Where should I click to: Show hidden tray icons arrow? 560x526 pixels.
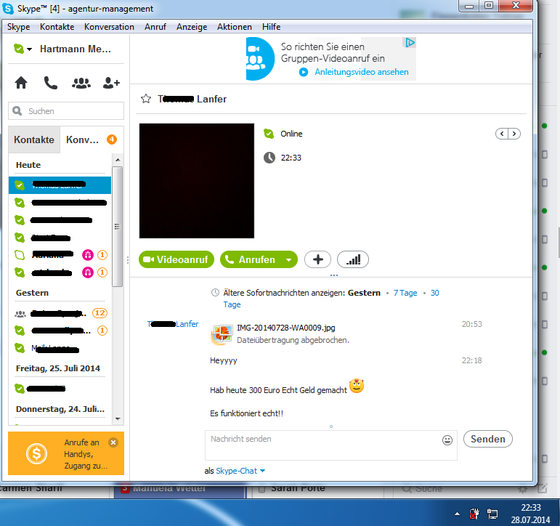[457, 514]
